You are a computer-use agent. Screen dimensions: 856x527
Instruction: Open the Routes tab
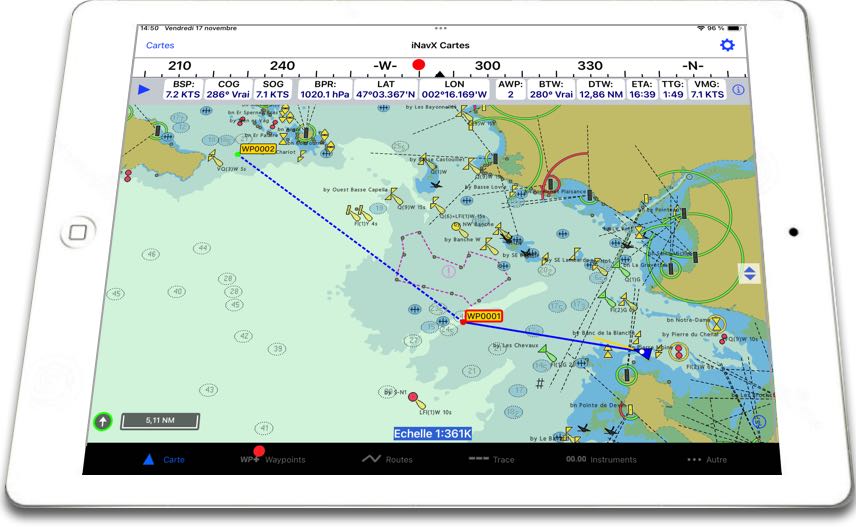[x=387, y=459]
